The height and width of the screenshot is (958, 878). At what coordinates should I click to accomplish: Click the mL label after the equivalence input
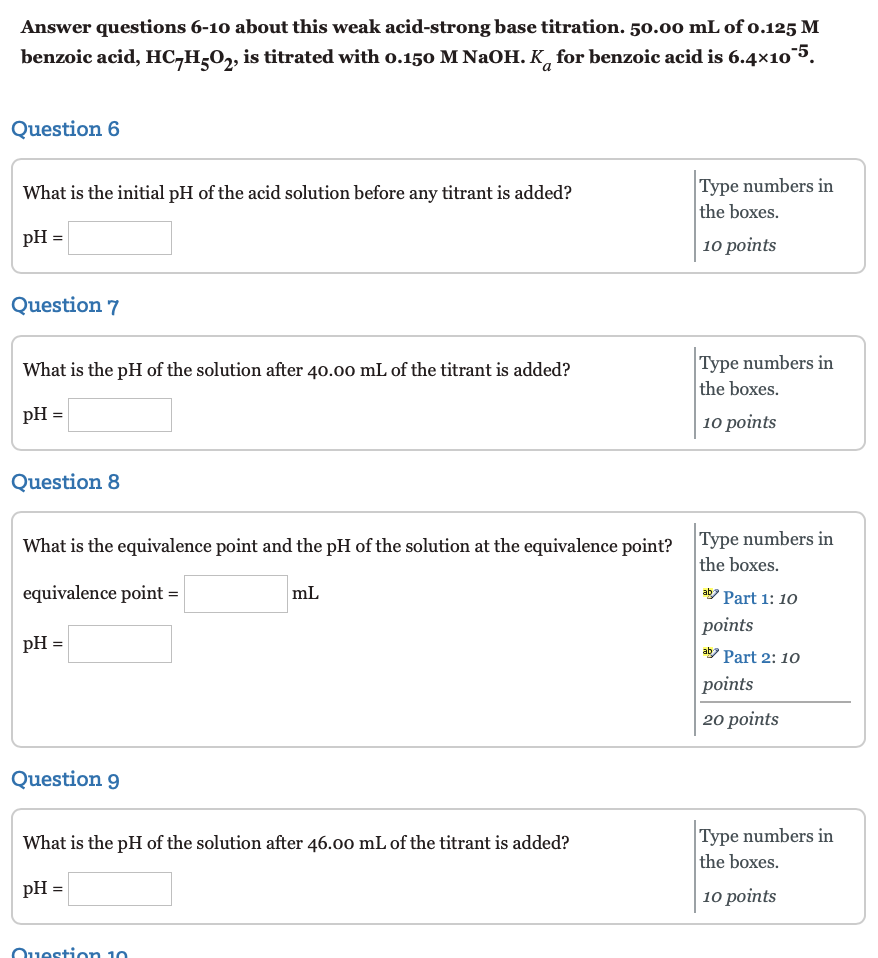click(x=306, y=593)
